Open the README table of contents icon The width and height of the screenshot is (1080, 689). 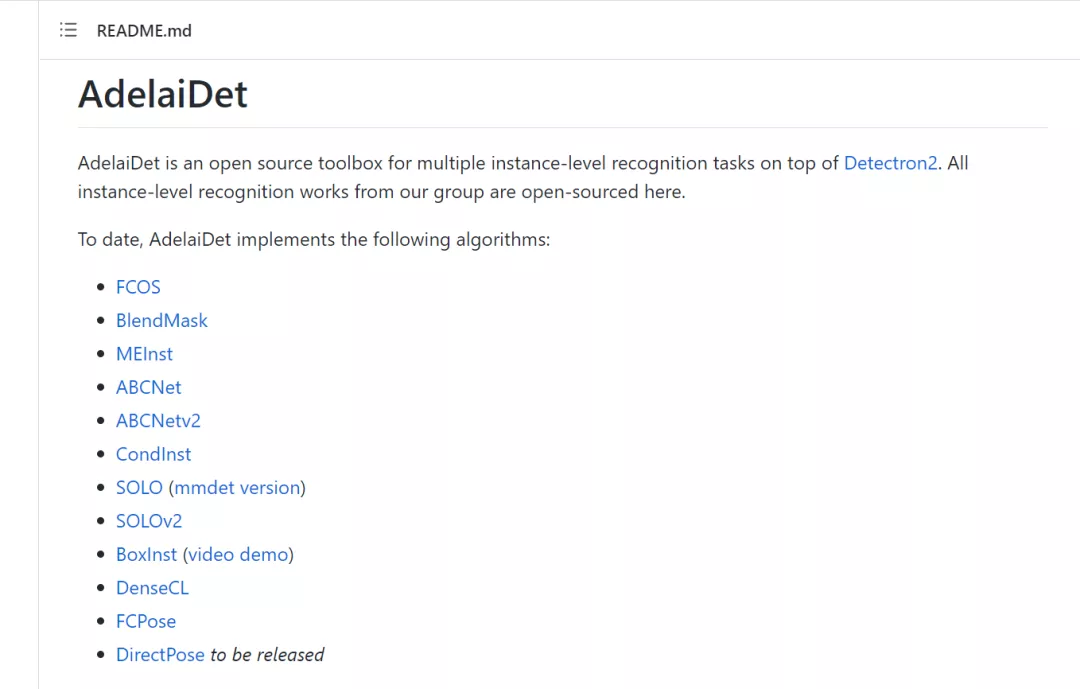click(68, 30)
